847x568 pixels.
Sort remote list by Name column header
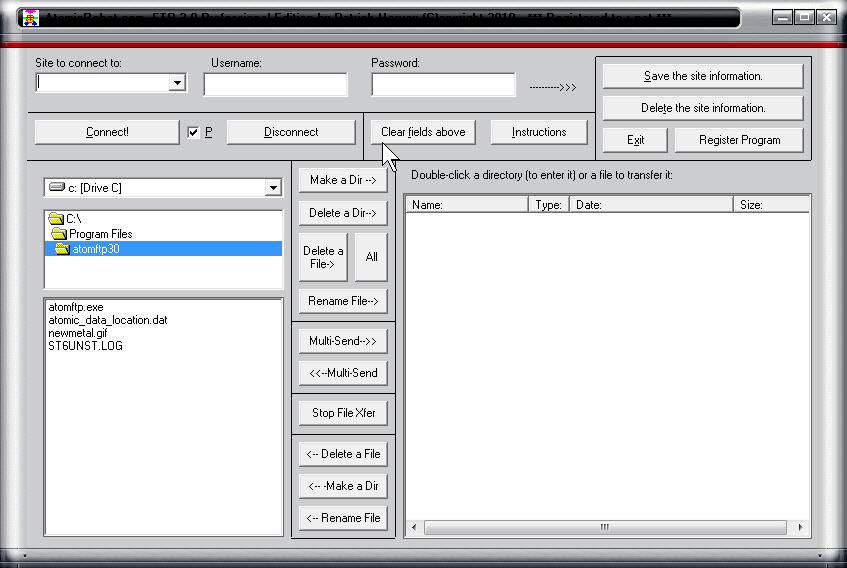[467, 205]
